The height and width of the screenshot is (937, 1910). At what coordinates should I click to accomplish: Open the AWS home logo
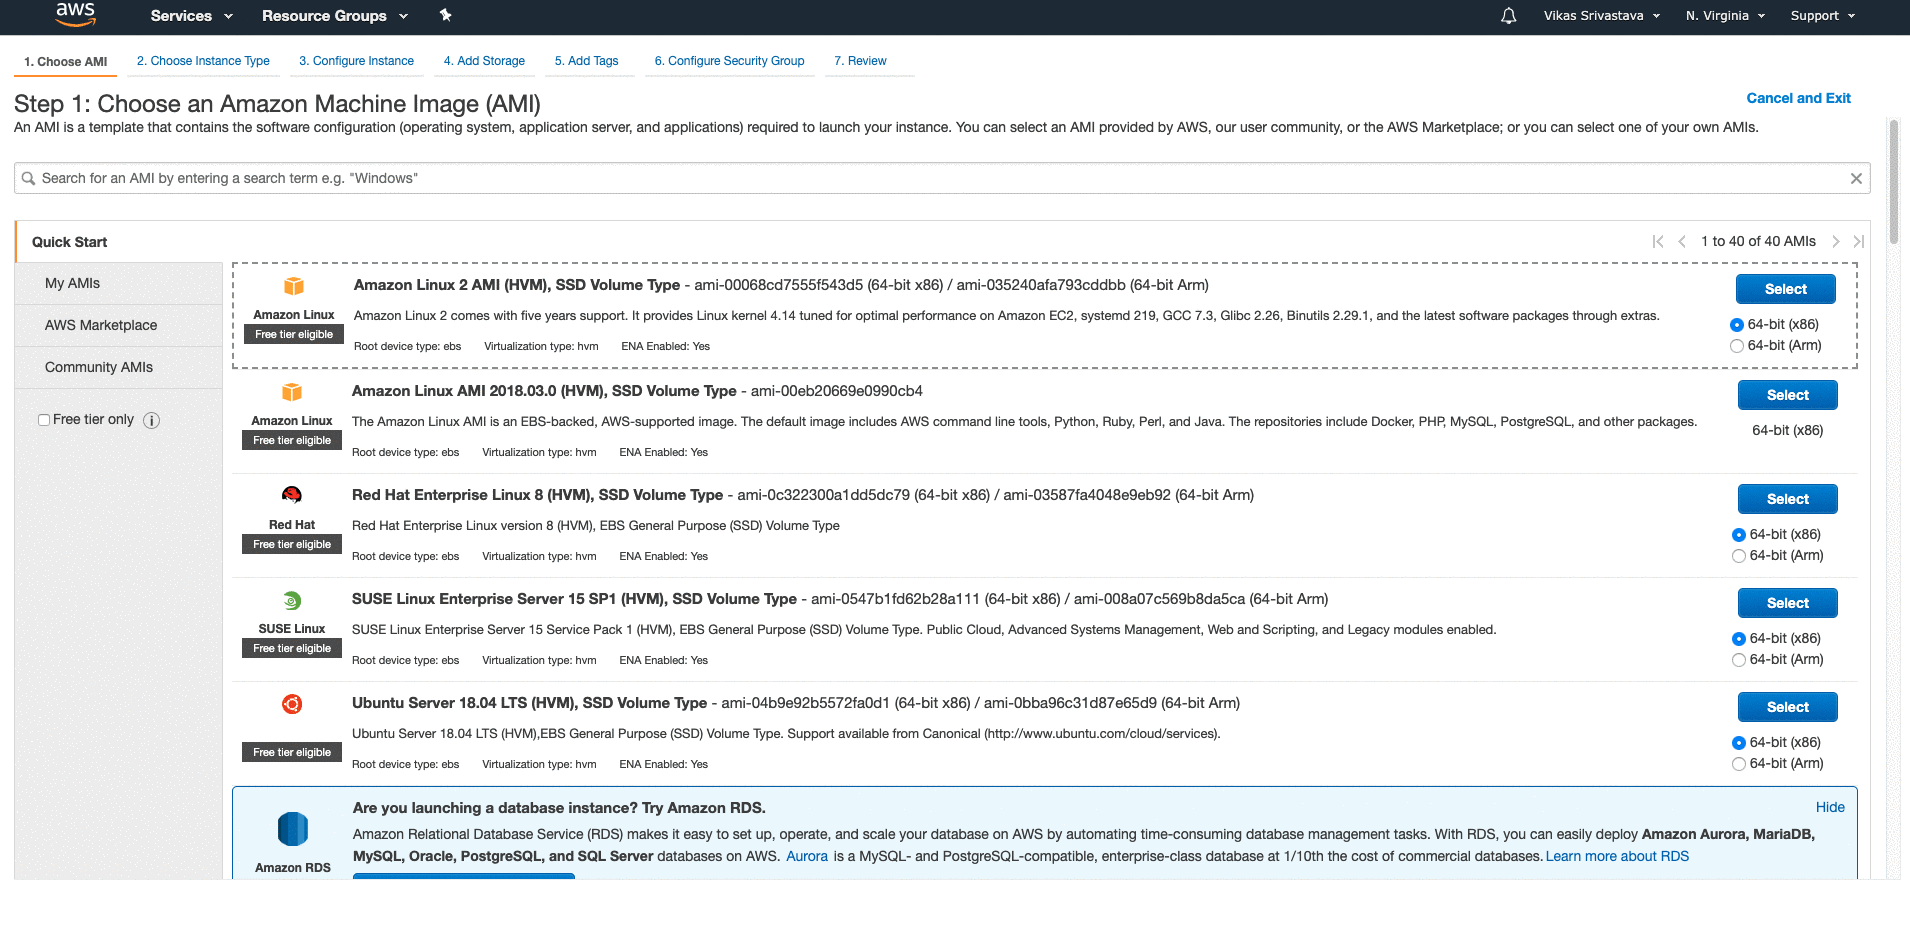pos(75,14)
